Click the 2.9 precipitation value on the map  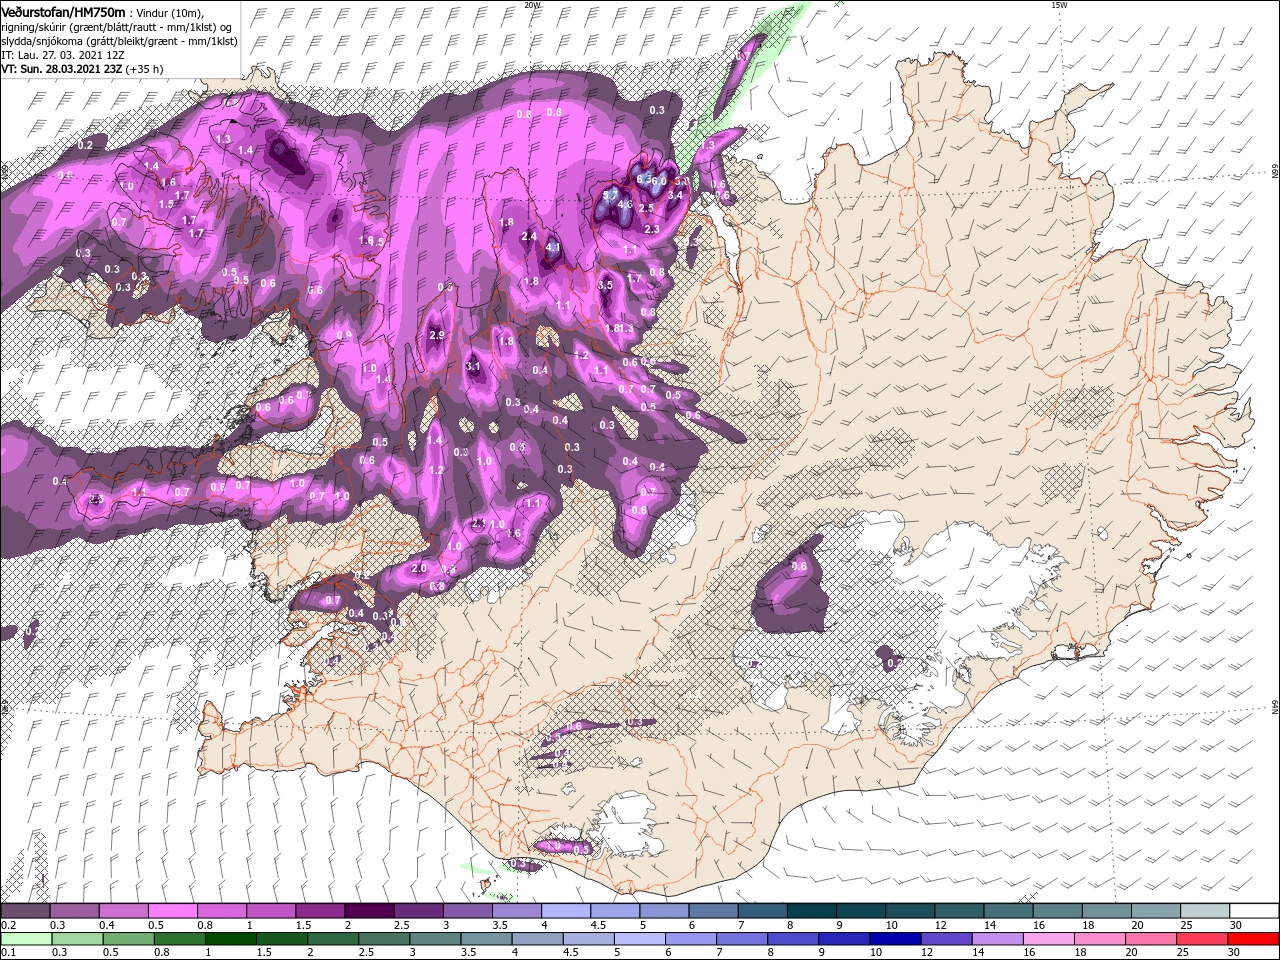(x=436, y=335)
